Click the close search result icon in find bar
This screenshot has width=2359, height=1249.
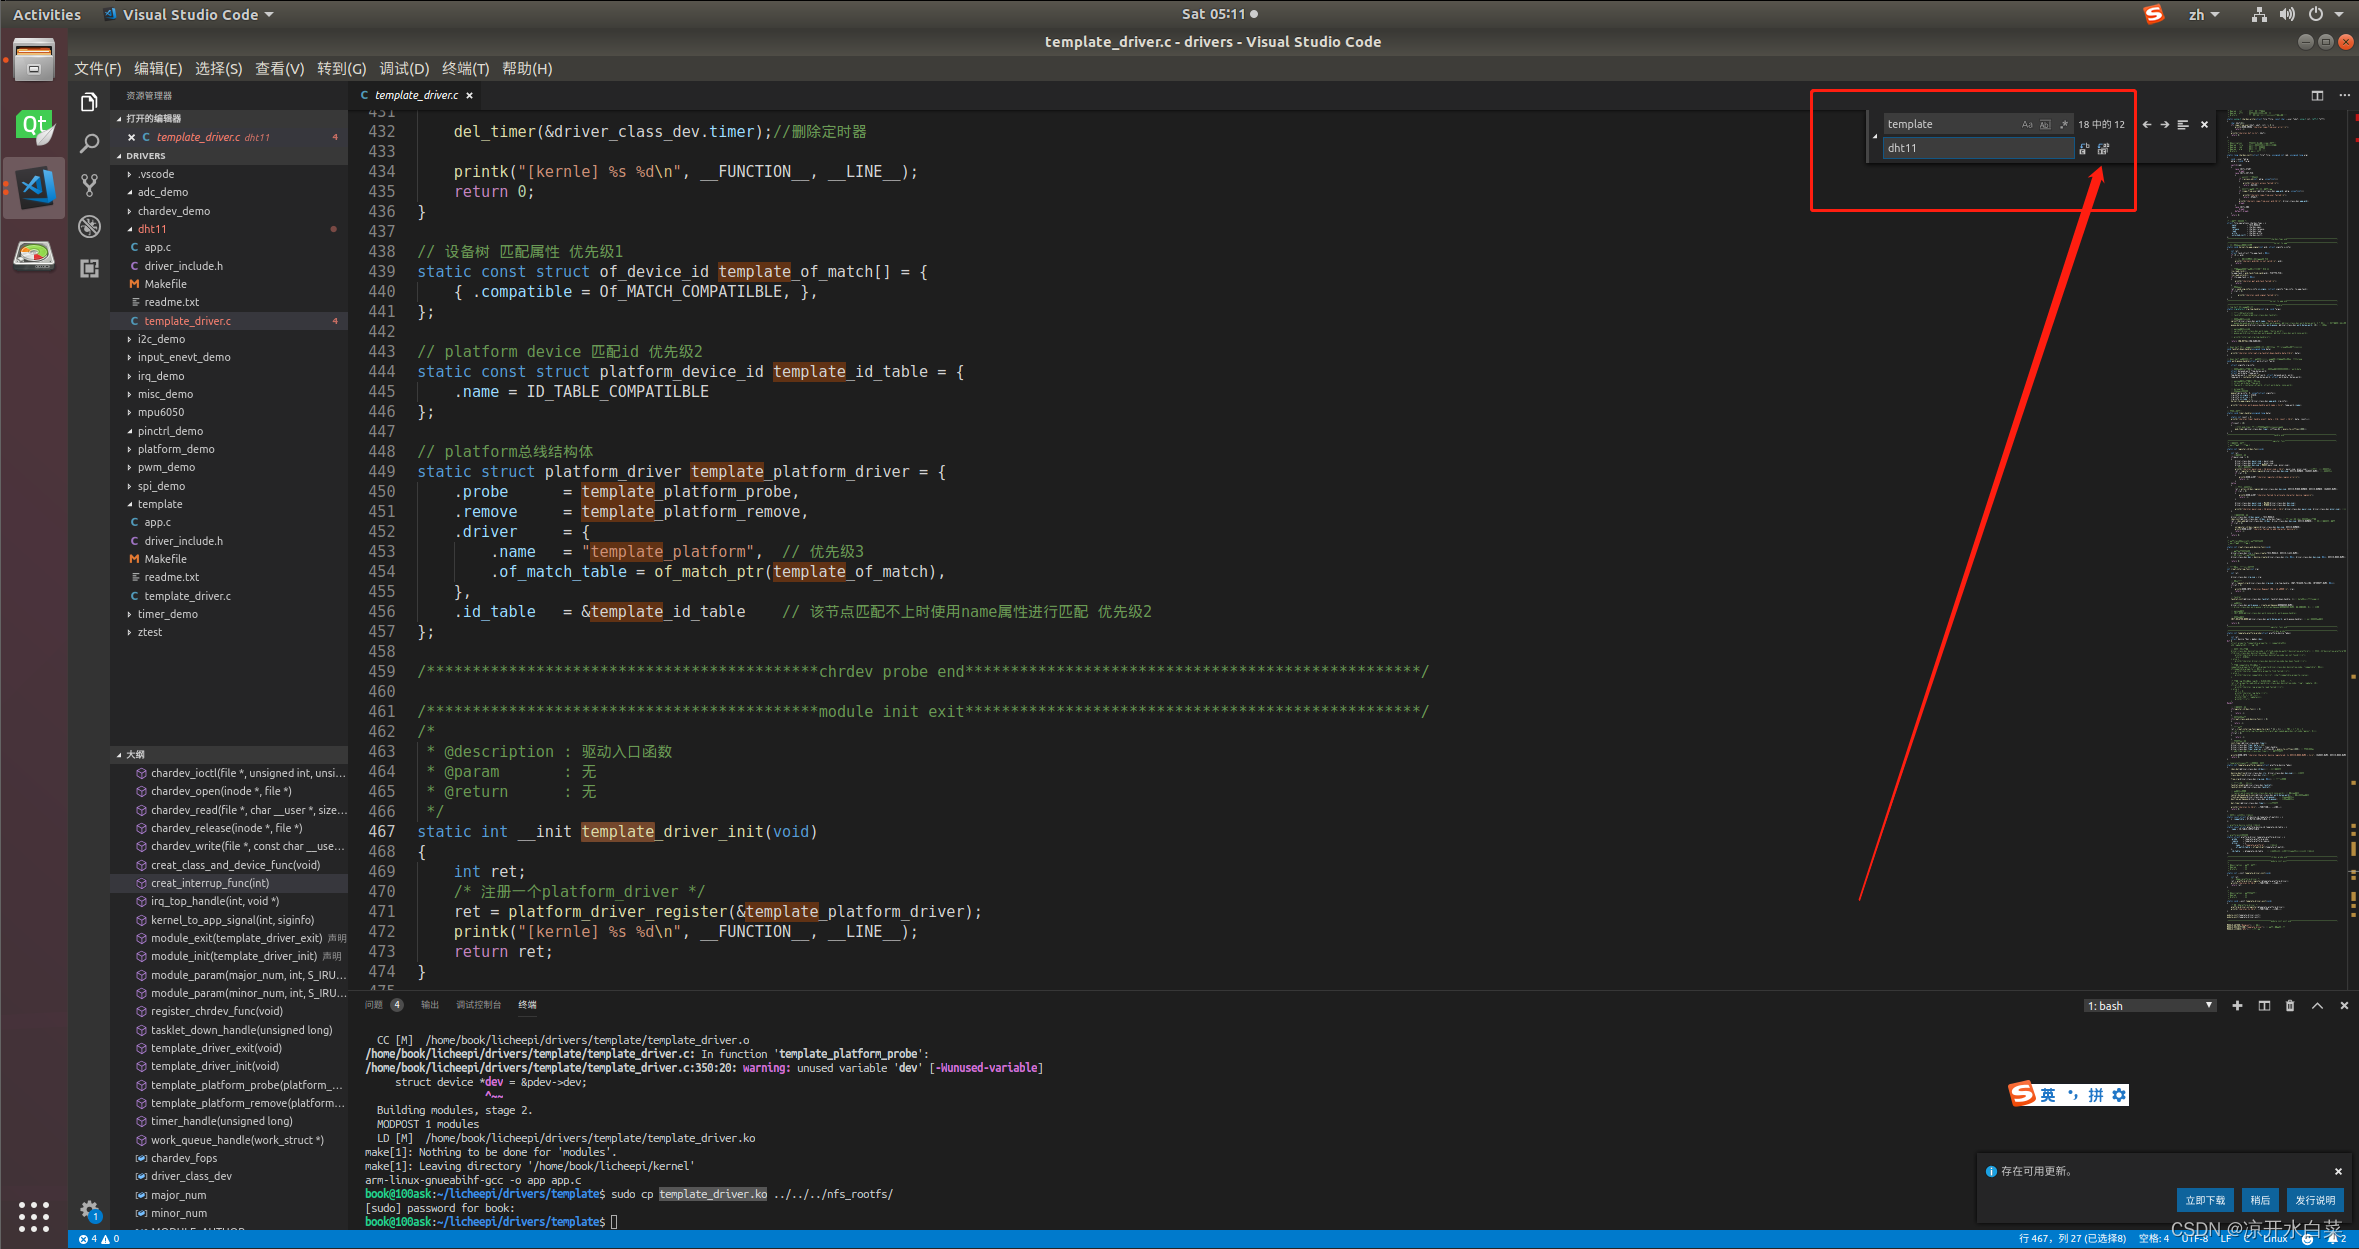click(x=2206, y=123)
